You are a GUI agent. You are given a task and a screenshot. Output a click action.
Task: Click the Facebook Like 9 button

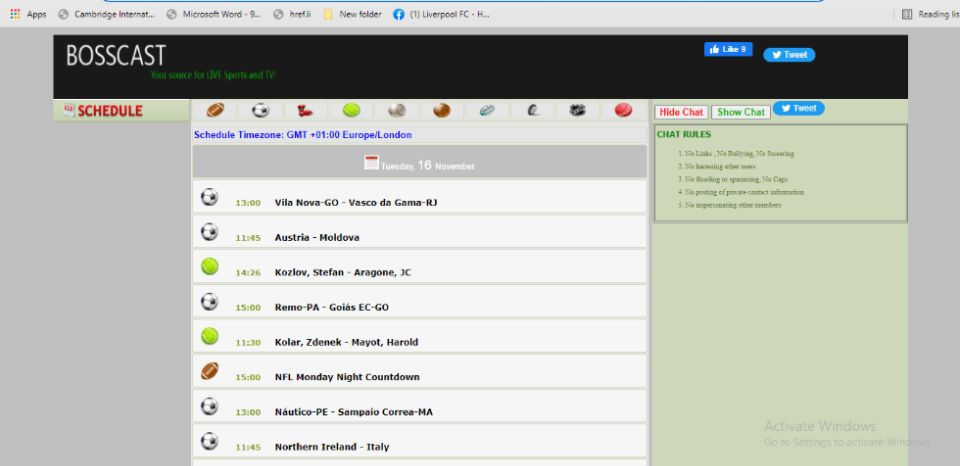(x=728, y=50)
